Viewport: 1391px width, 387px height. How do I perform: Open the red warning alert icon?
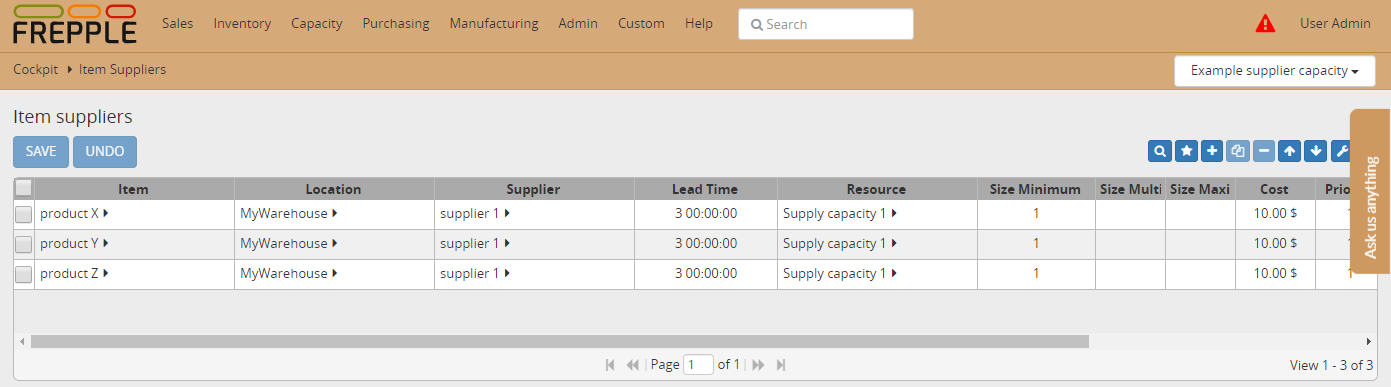pyautogui.click(x=1265, y=23)
